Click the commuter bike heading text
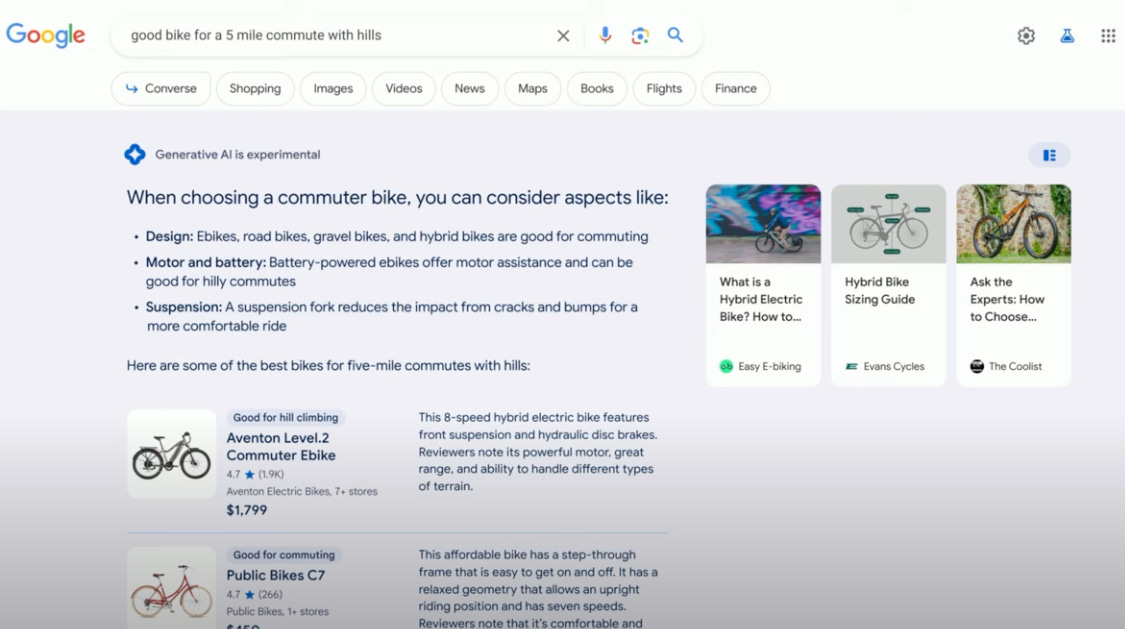 click(397, 197)
